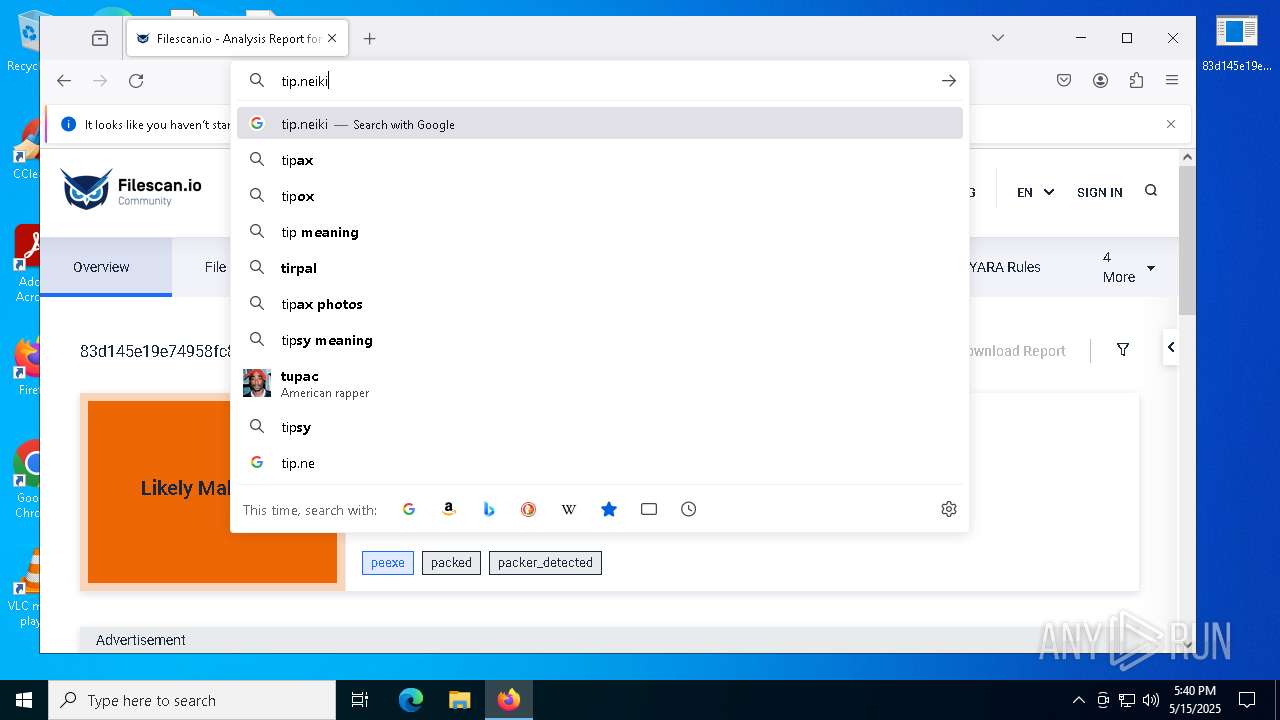Image resolution: width=1280 pixels, height=720 pixels.
Task: Search this time with DuckDuckGo icon
Action: click(529, 509)
